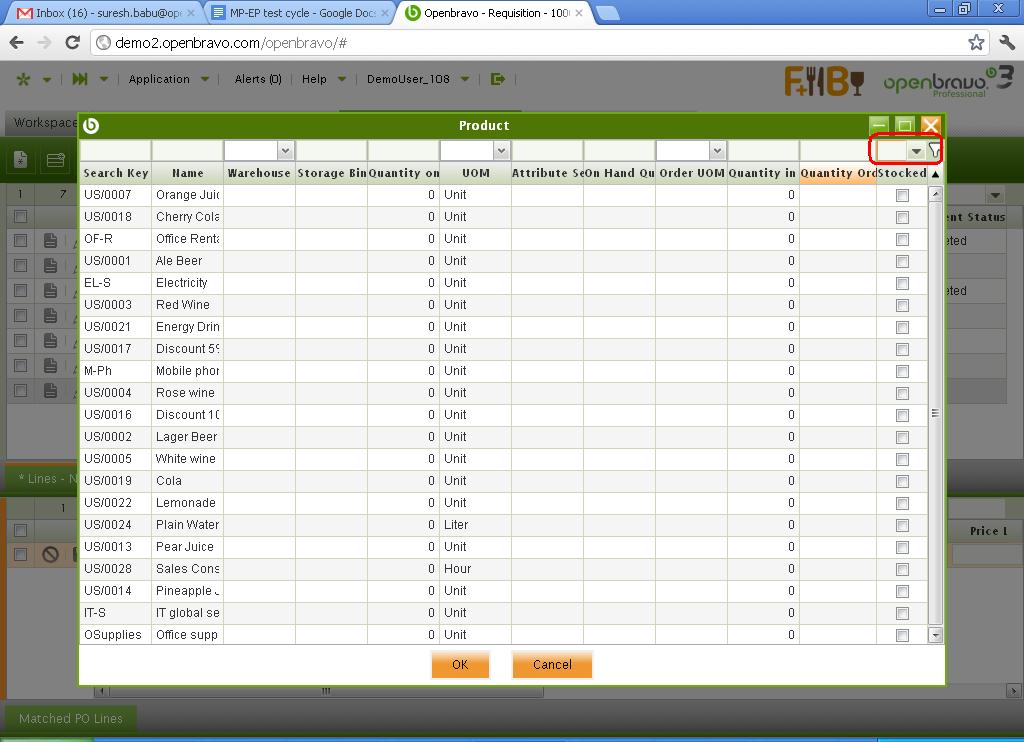Select the Mobile phone product row
1024x742 pixels.
pos(503,371)
